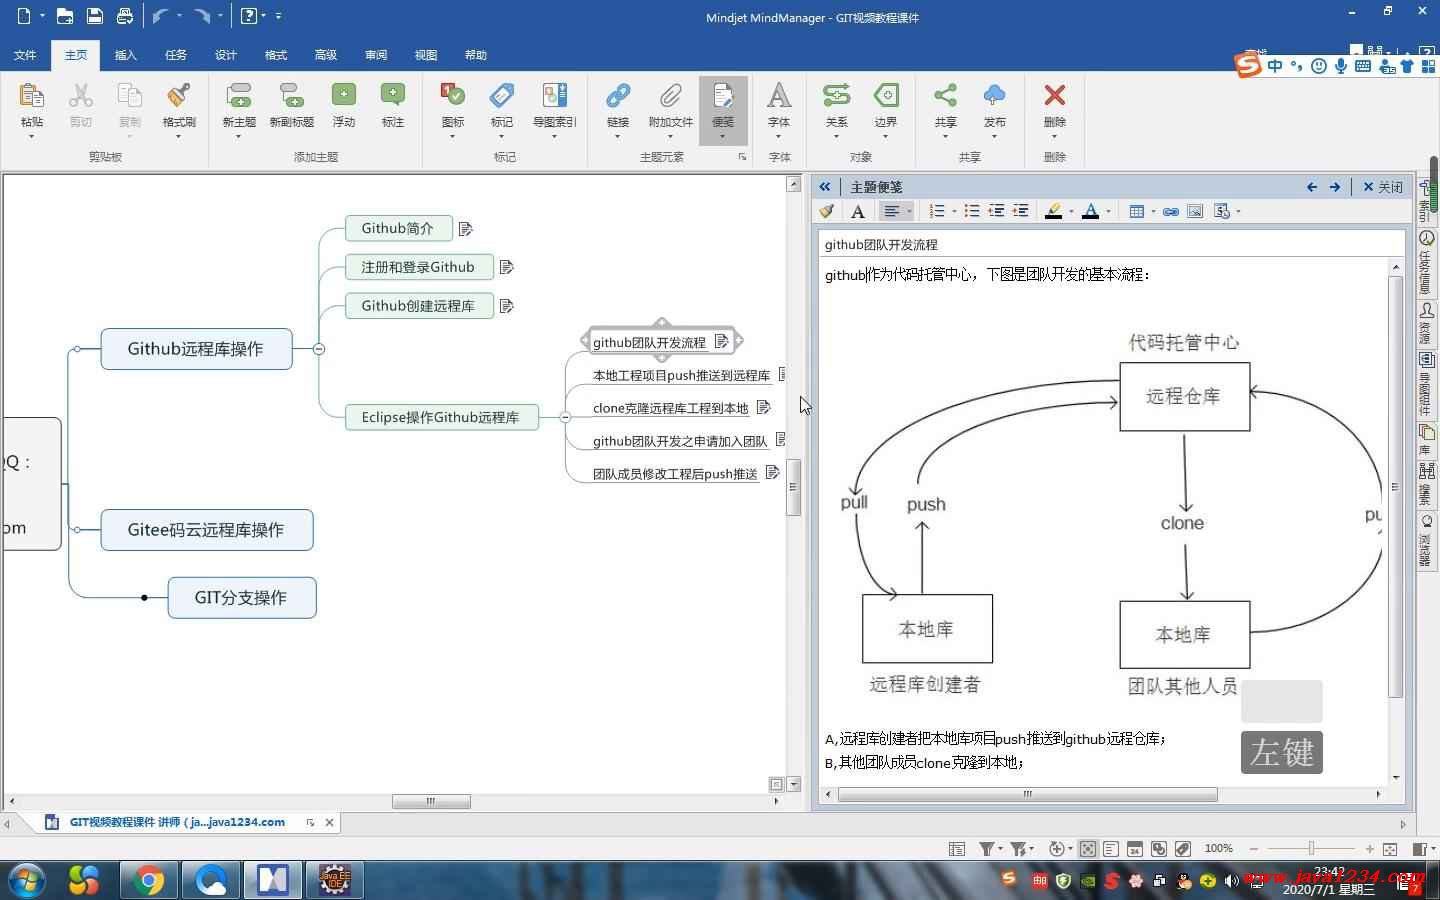Close the notes pane with 关闭 button

(x=1383, y=187)
